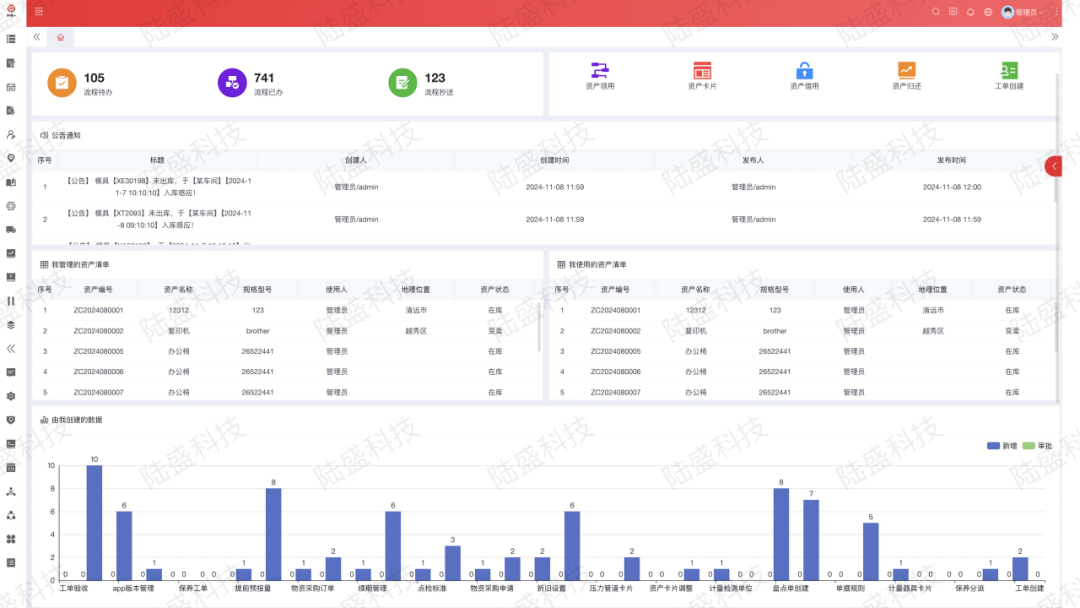Click ZC2024080001 in 我管理的资产清单
This screenshot has width=1080, height=608.
tap(98, 311)
